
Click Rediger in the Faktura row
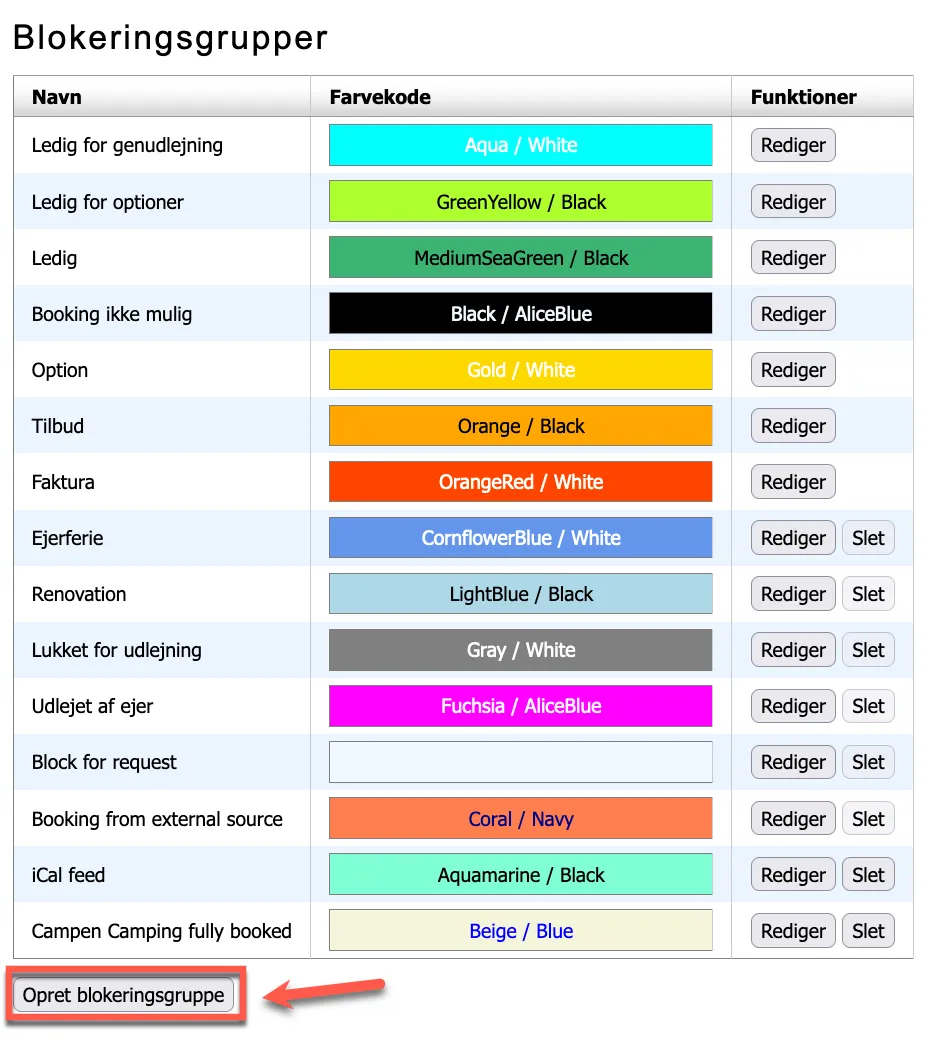pos(793,482)
